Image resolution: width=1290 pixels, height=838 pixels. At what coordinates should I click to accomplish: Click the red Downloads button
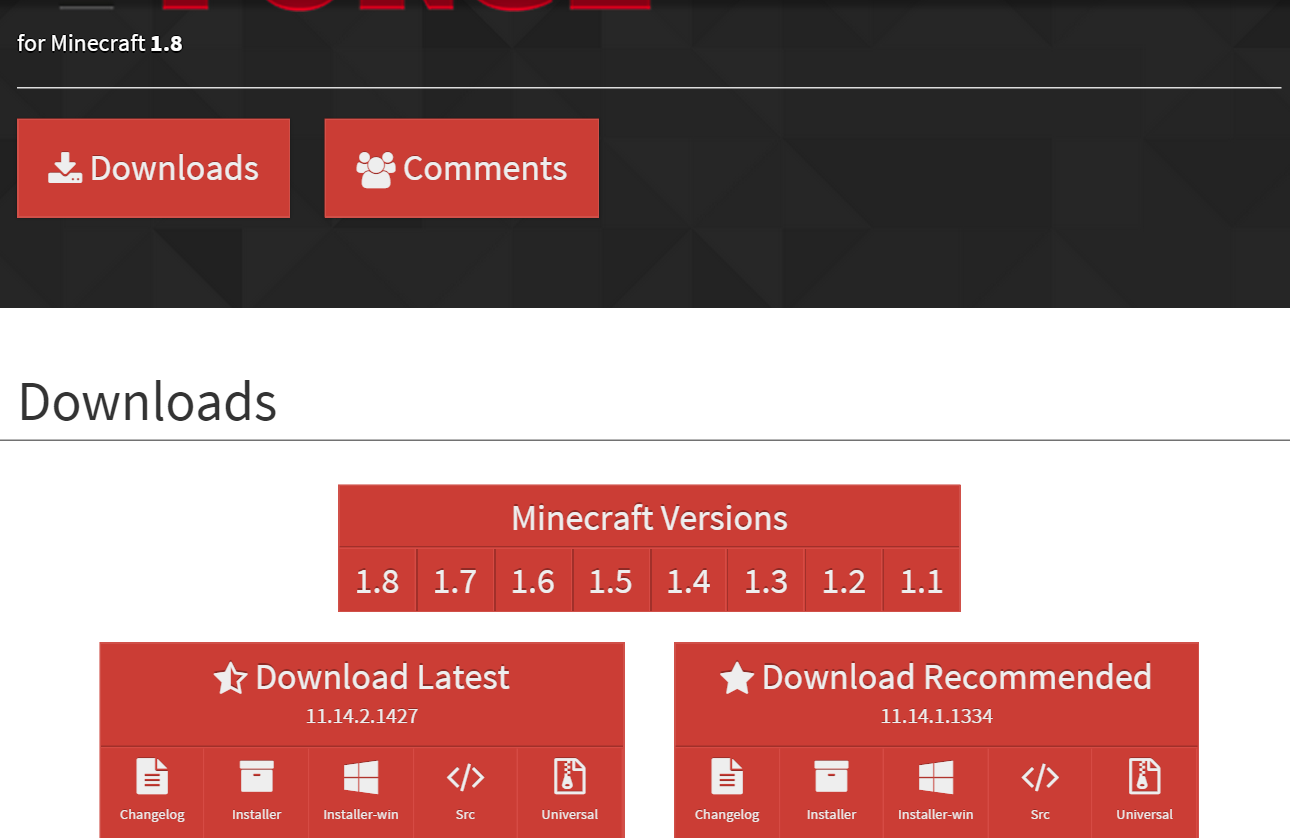pyautogui.click(x=153, y=168)
